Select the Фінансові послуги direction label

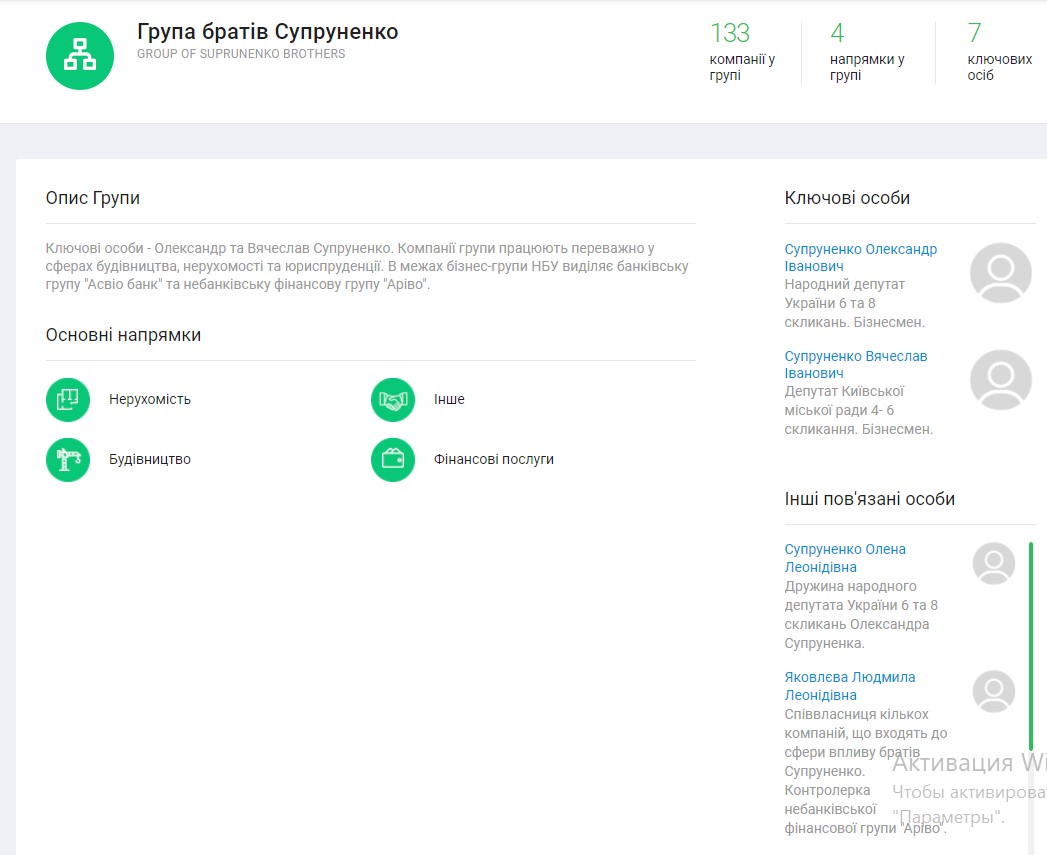click(x=494, y=459)
